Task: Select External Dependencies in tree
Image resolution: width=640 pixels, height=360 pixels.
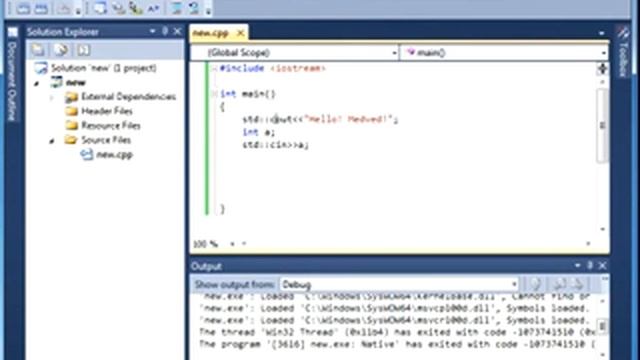Action: click(x=128, y=97)
